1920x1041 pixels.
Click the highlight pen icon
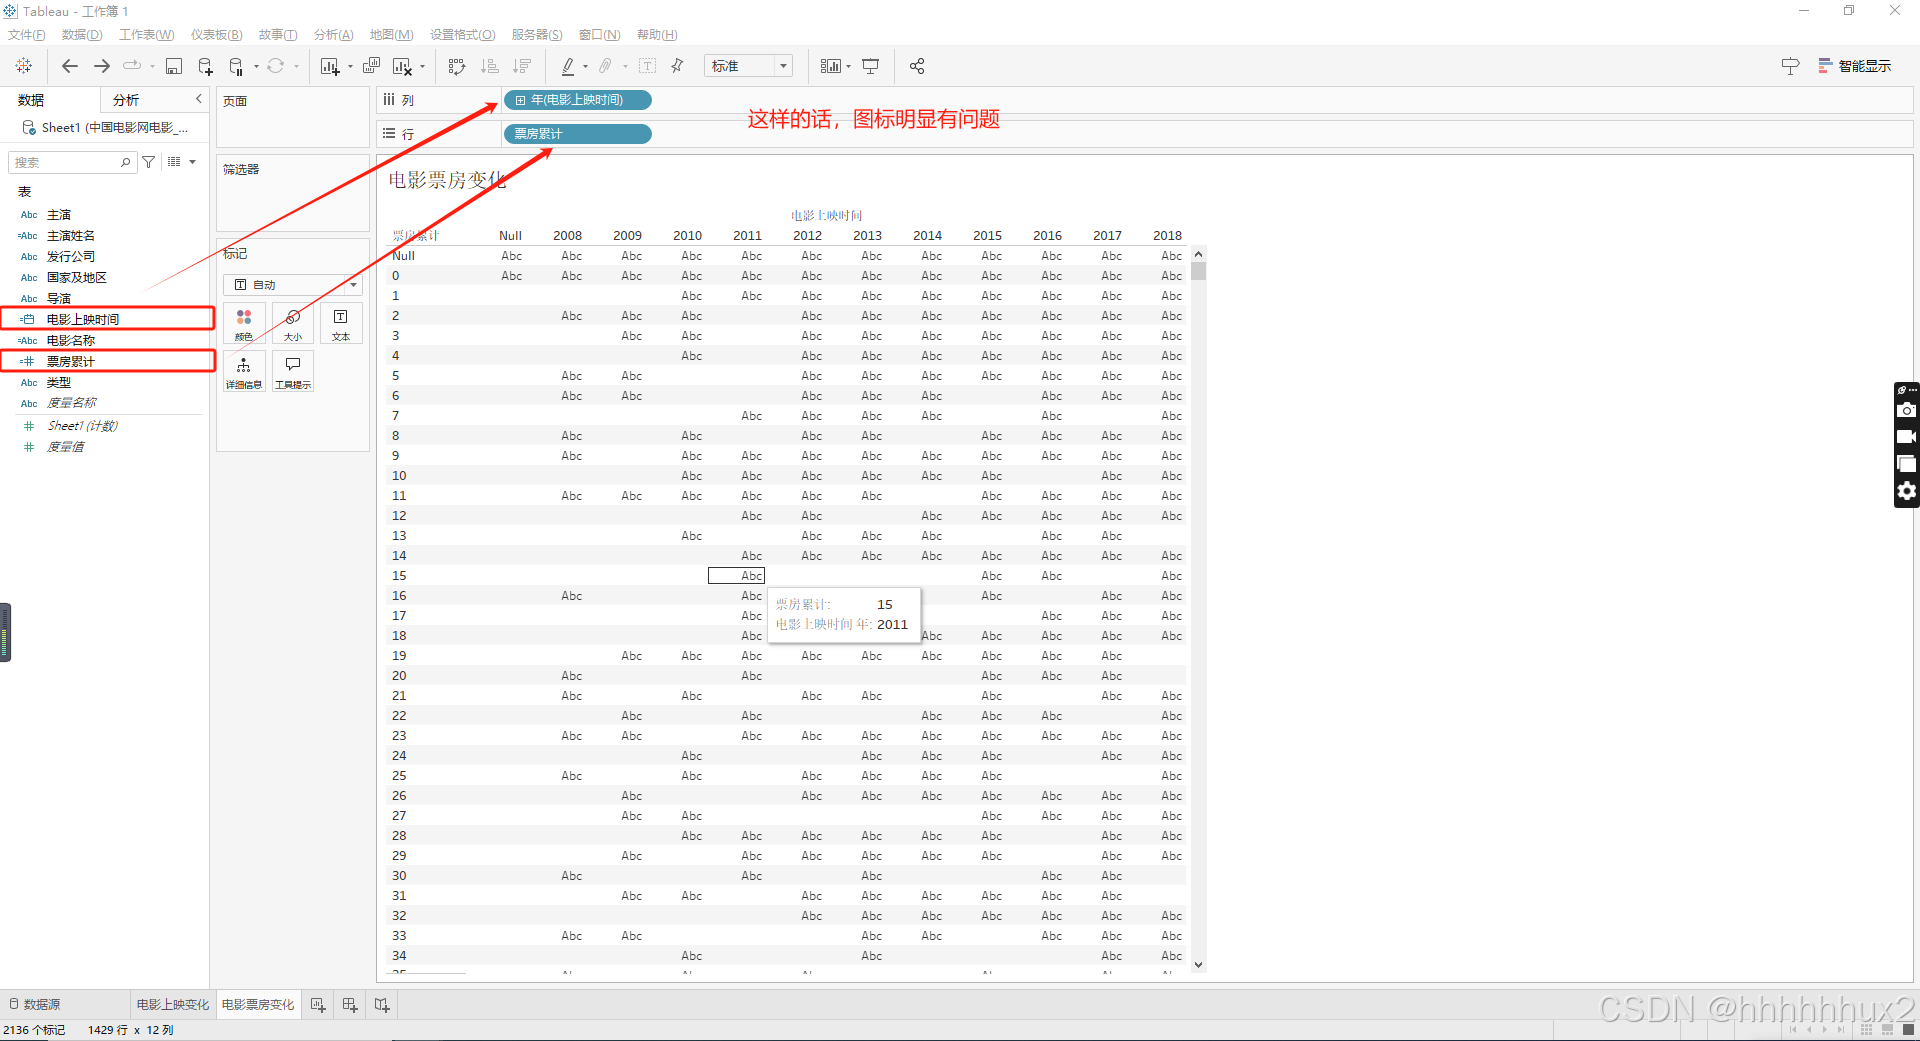pyautogui.click(x=568, y=66)
